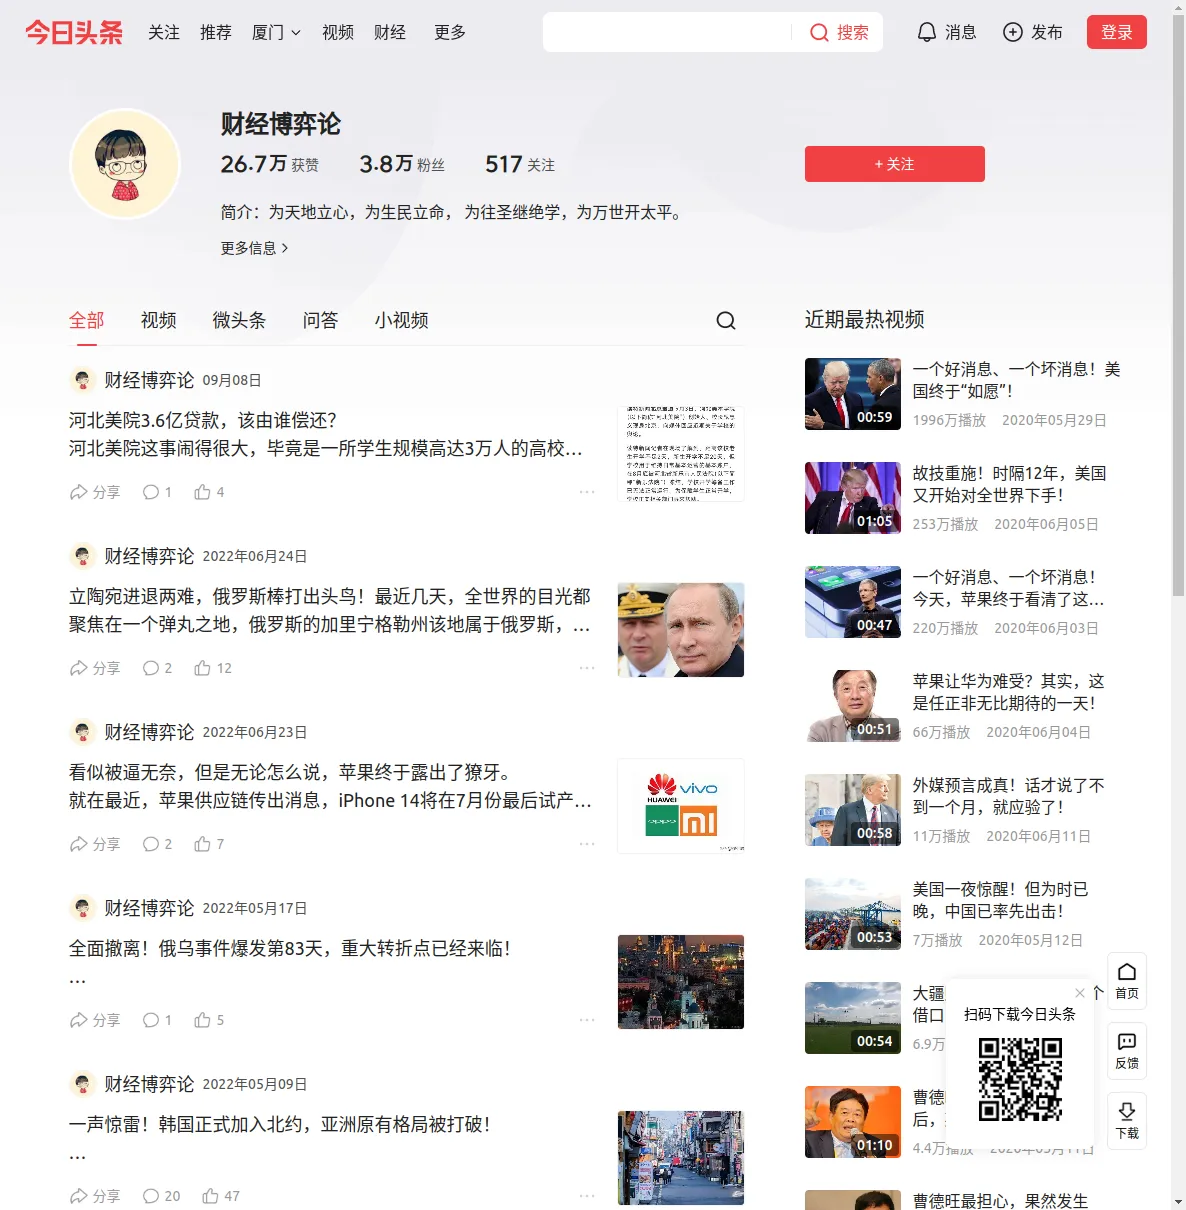Screen dimensions: 1186x1210
Task: Share the 苹果终于露出了獠牙 post
Action: coord(95,844)
